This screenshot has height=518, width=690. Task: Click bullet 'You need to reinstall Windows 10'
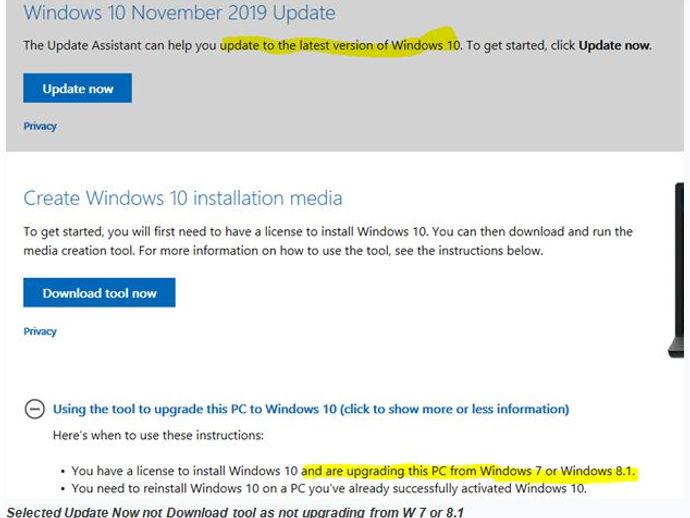pyautogui.click(x=329, y=489)
